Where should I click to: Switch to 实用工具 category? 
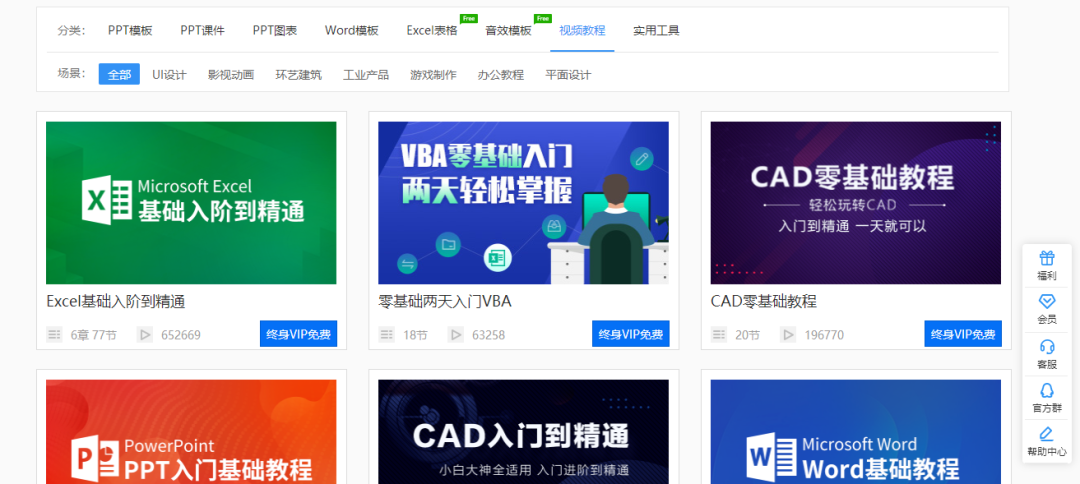(x=656, y=30)
